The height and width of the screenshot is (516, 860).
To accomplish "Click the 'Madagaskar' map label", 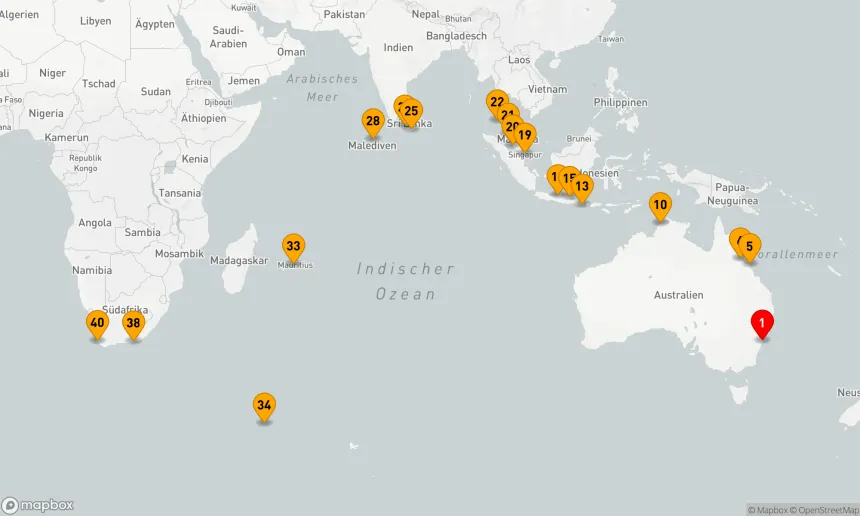I will click(x=239, y=261).
